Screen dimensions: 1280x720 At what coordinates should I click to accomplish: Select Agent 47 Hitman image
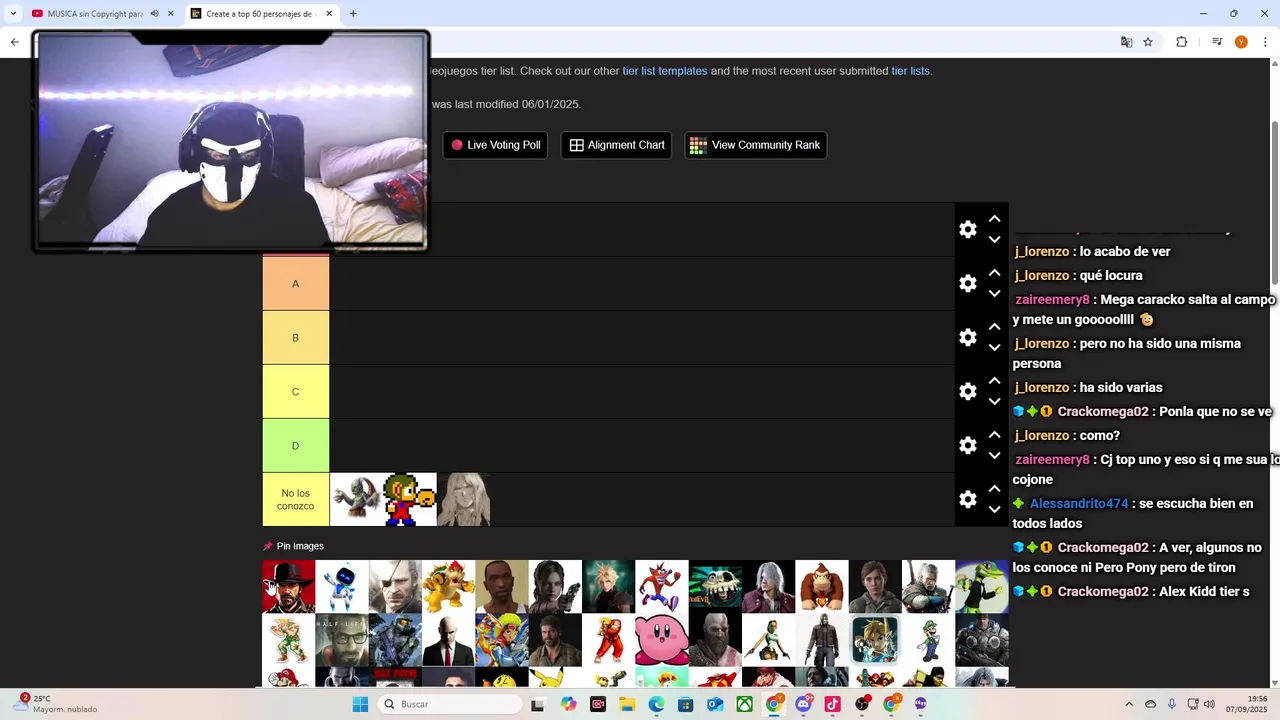coord(448,640)
